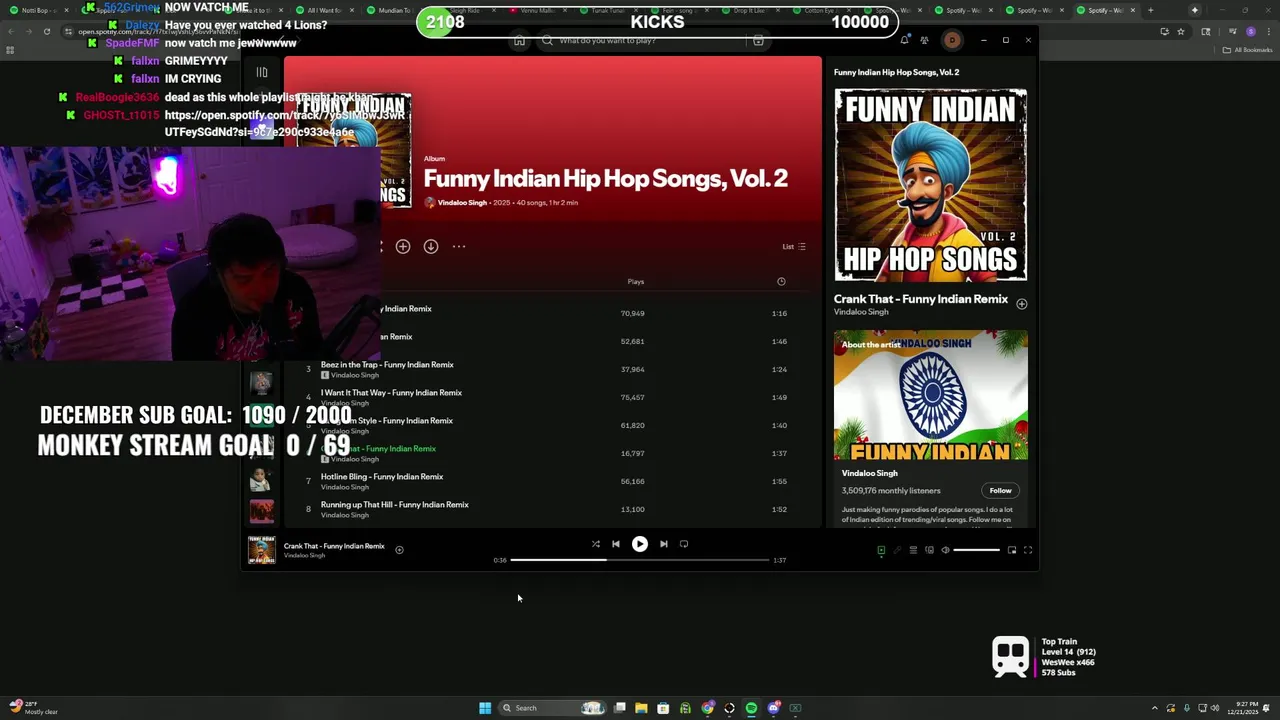1280x720 pixels.
Task: Switch to Chrome from taskbar
Action: point(707,708)
